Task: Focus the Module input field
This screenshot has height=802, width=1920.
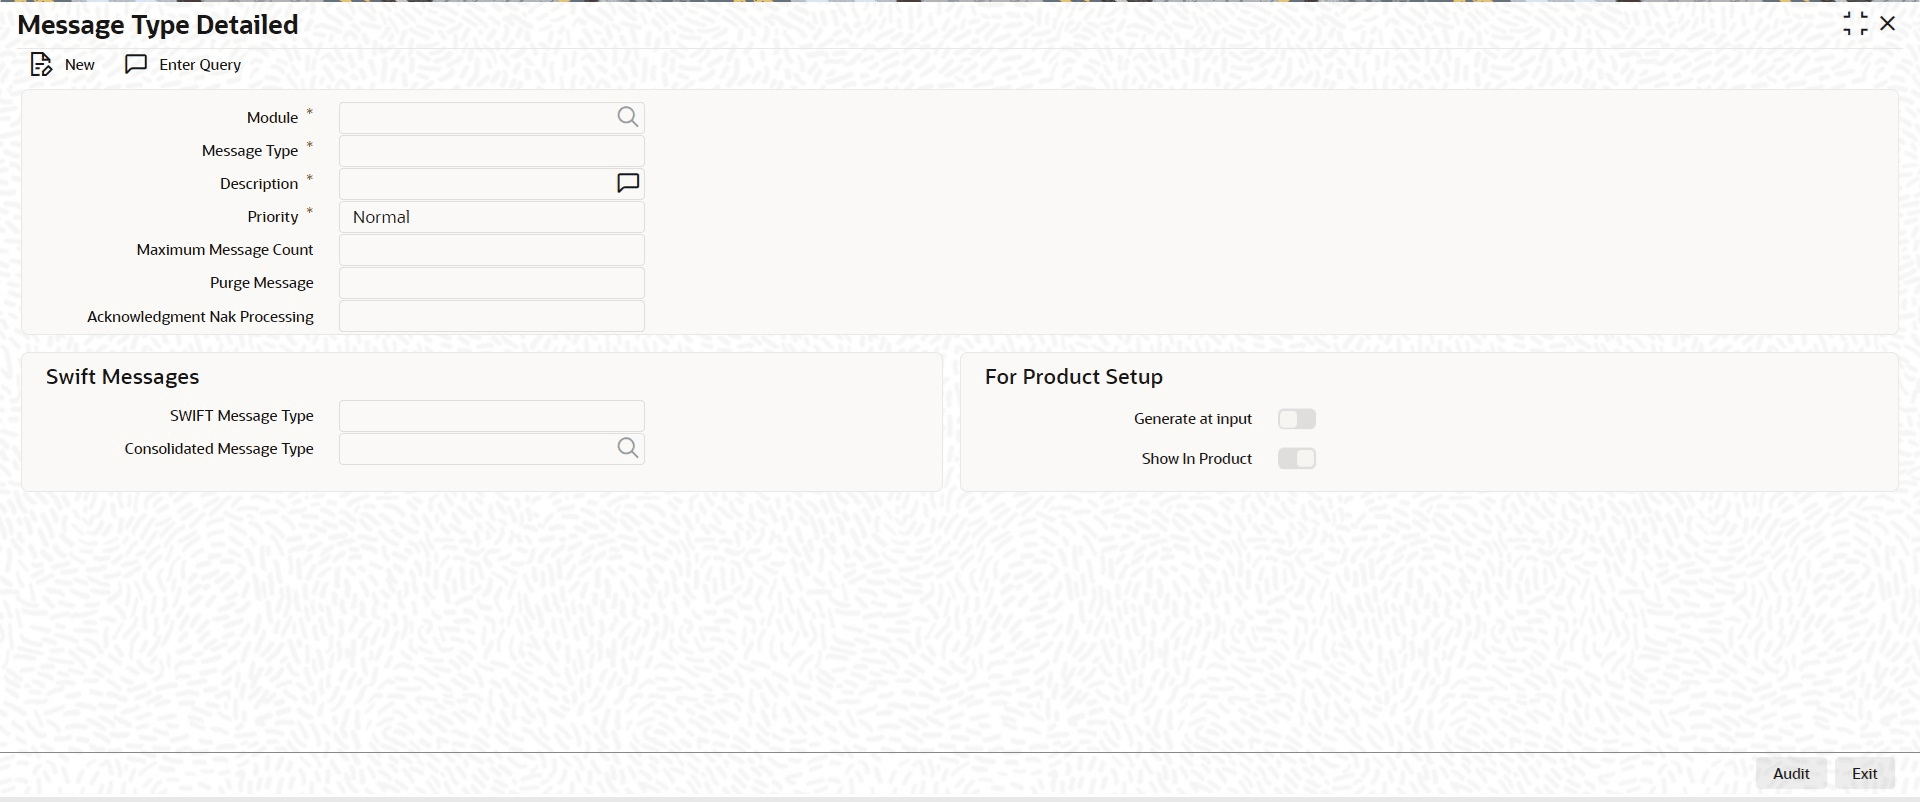Action: [477, 118]
